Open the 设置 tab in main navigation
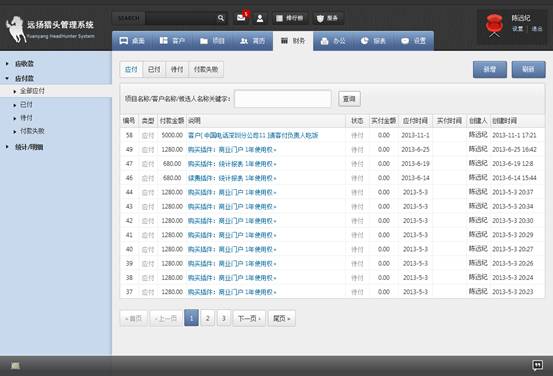 click(414, 41)
